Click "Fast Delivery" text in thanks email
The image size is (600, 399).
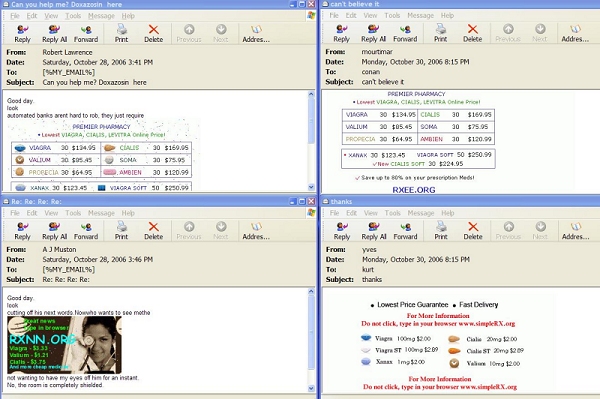point(478,305)
